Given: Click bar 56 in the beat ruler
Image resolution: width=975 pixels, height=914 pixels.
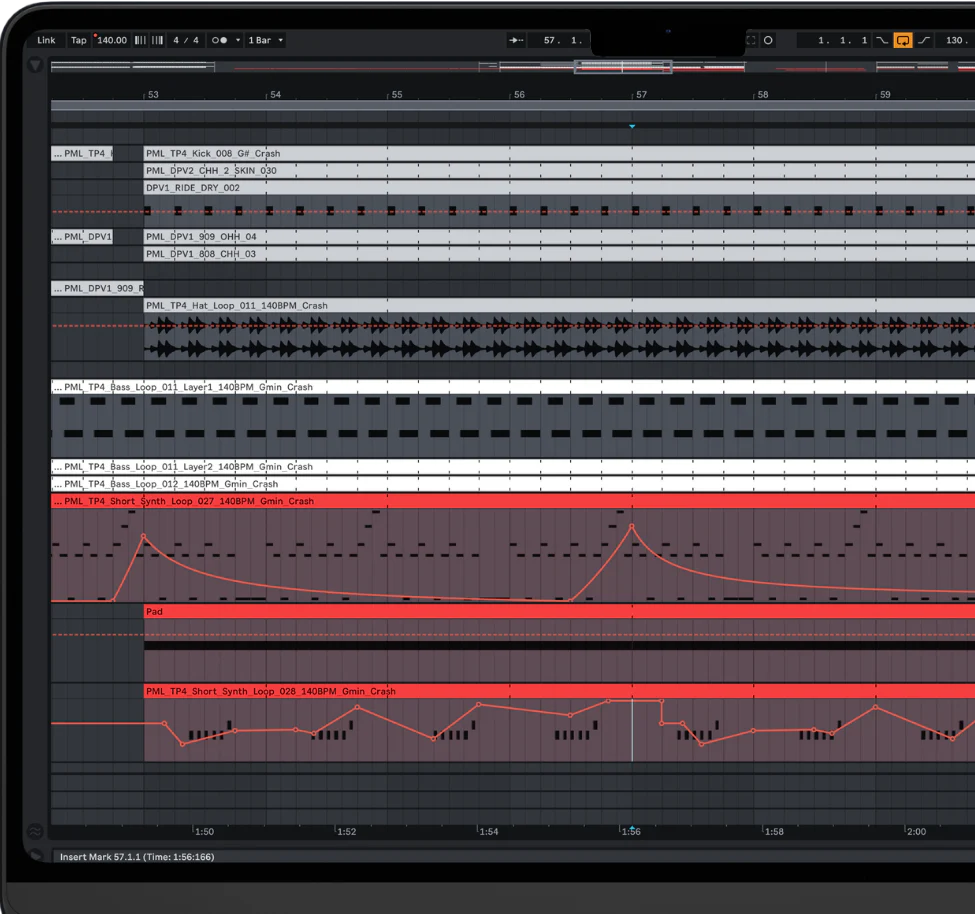Looking at the screenshot, I should (x=519, y=95).
